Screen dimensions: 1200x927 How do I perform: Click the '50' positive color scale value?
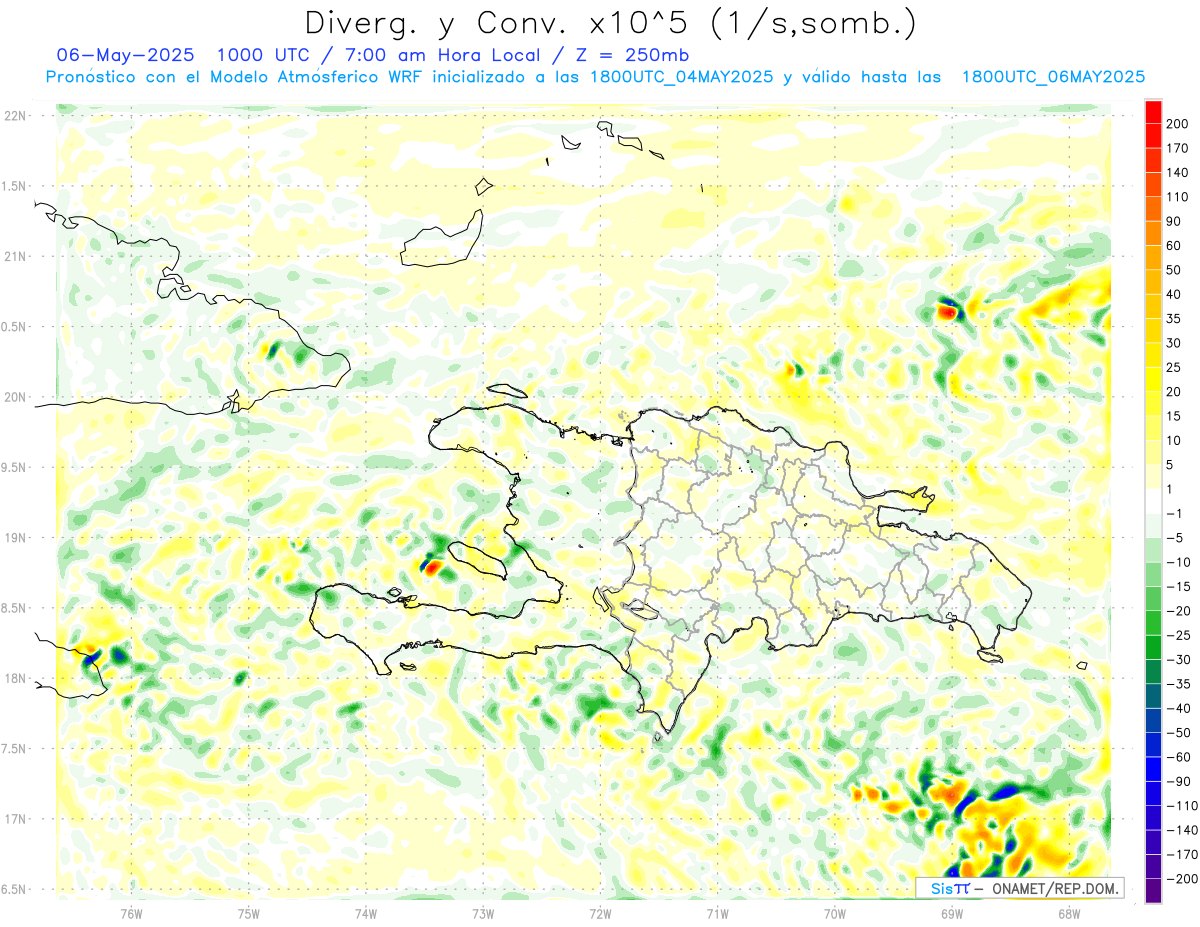click(x=1174, y=270)
